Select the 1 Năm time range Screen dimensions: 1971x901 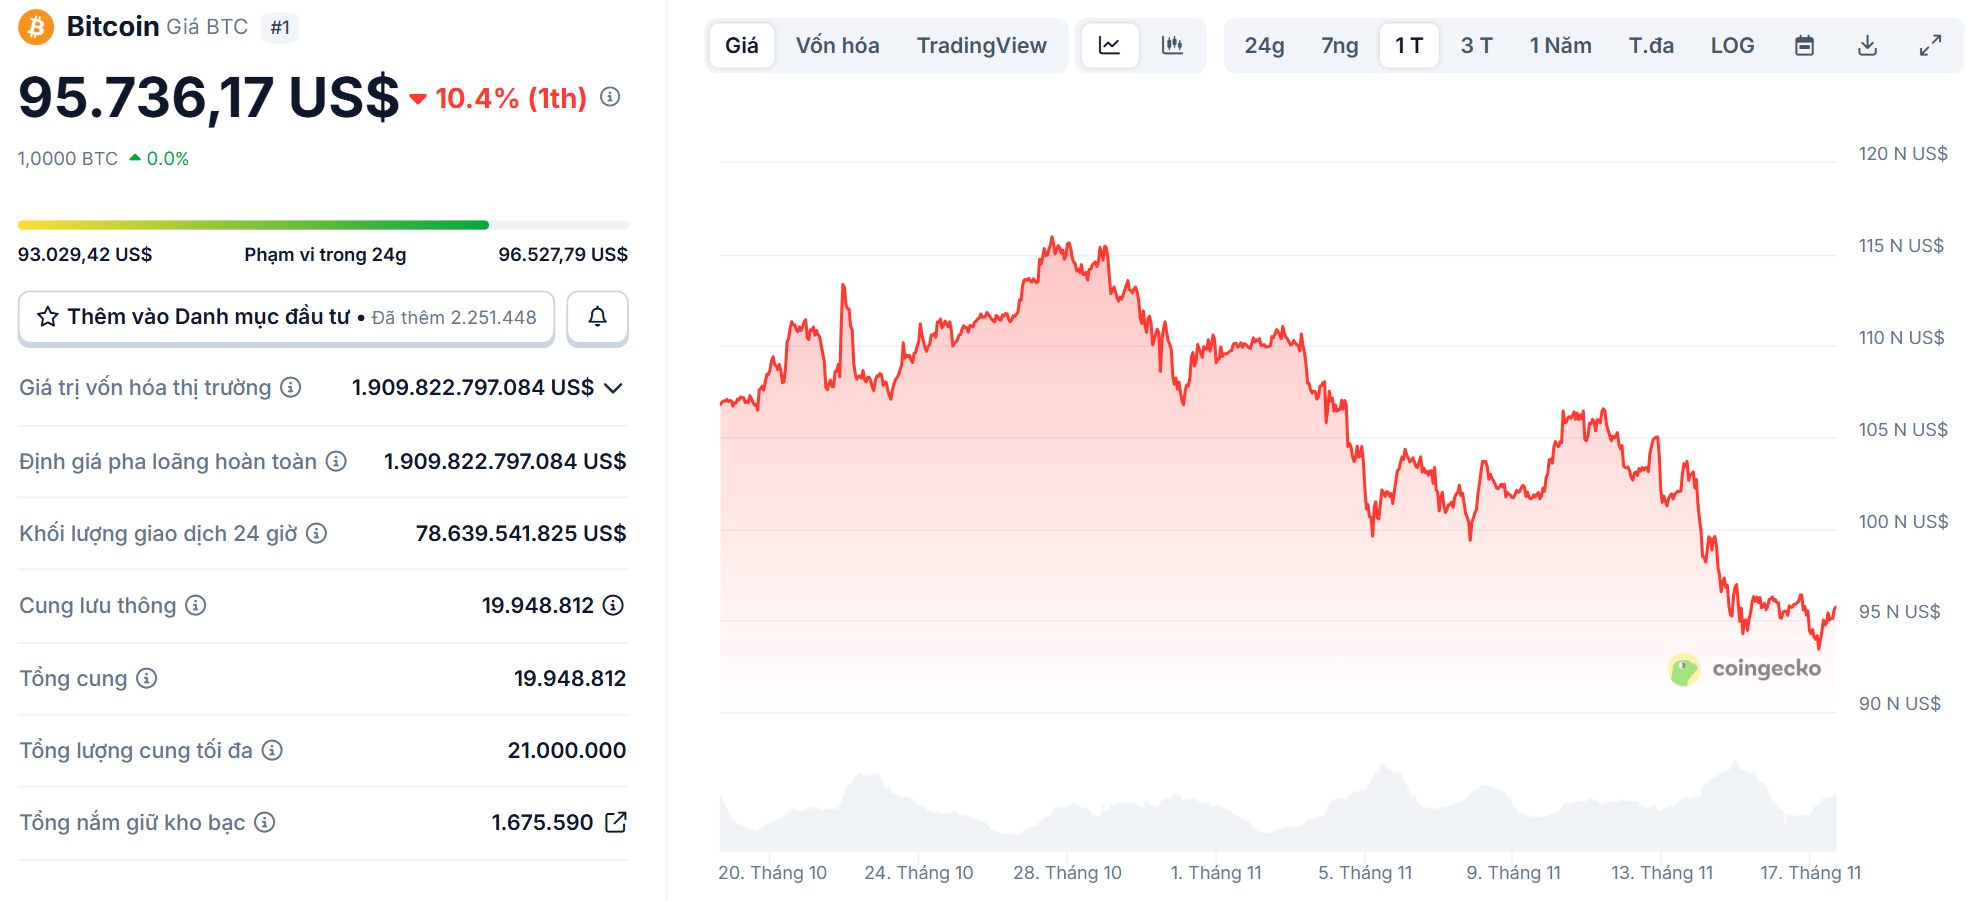pyautogui.click(x=1559, y=45)
